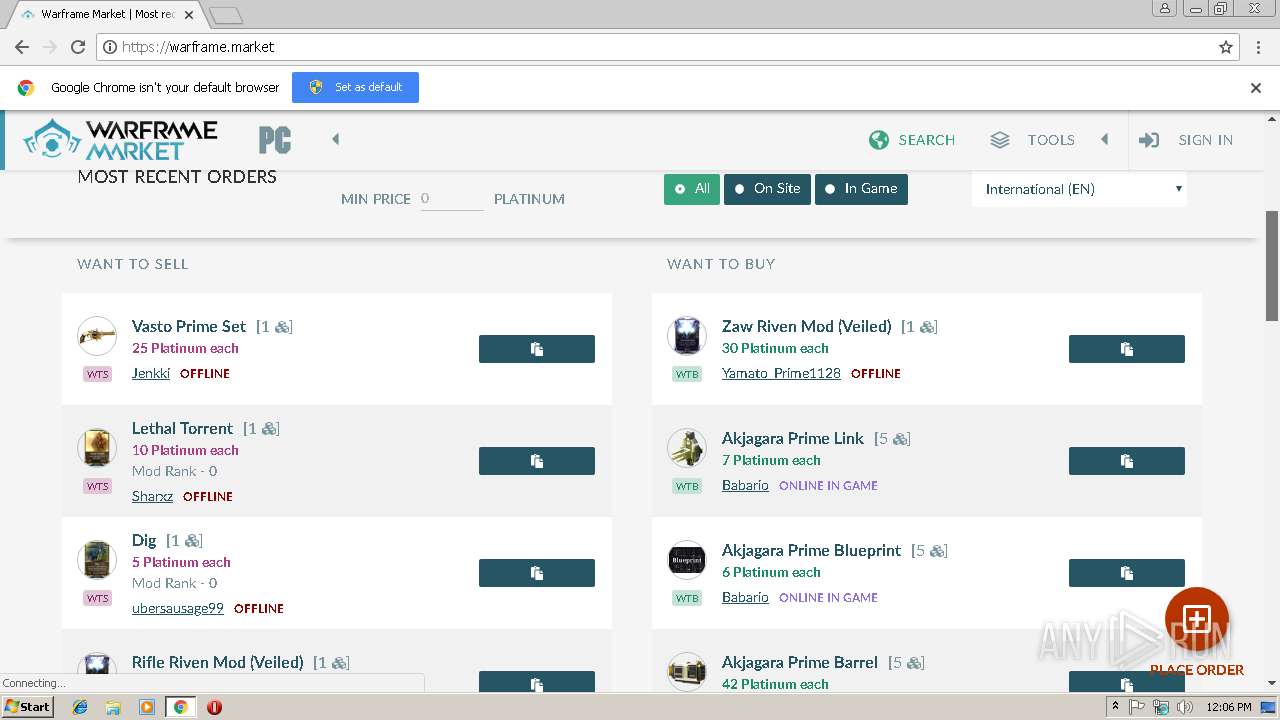Click the Sign In arrow icon

tap(1149, 140)
